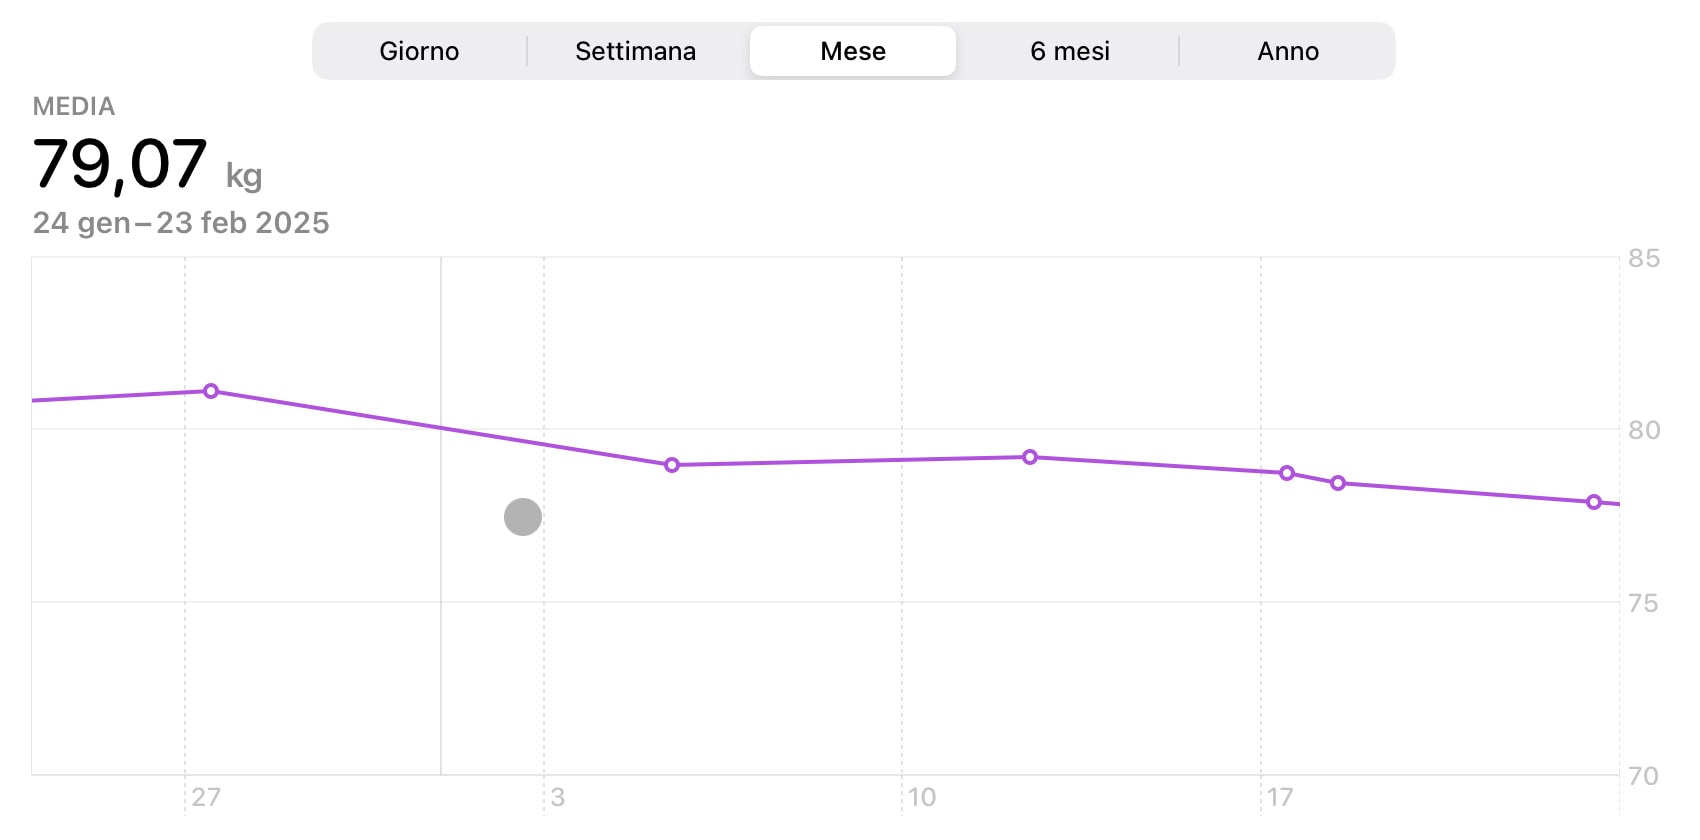Image resolution: width=1700 pixels, height=840 pixels.
Task: Switch to the Anno view
Action: [x=1288, y=51]
